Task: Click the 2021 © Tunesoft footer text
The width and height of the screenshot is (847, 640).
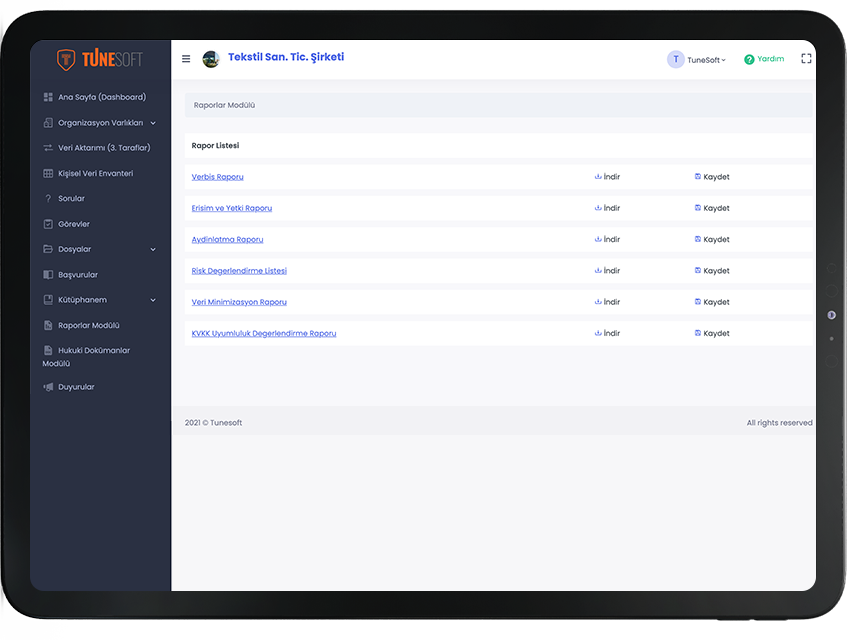Action: point(213,423)
